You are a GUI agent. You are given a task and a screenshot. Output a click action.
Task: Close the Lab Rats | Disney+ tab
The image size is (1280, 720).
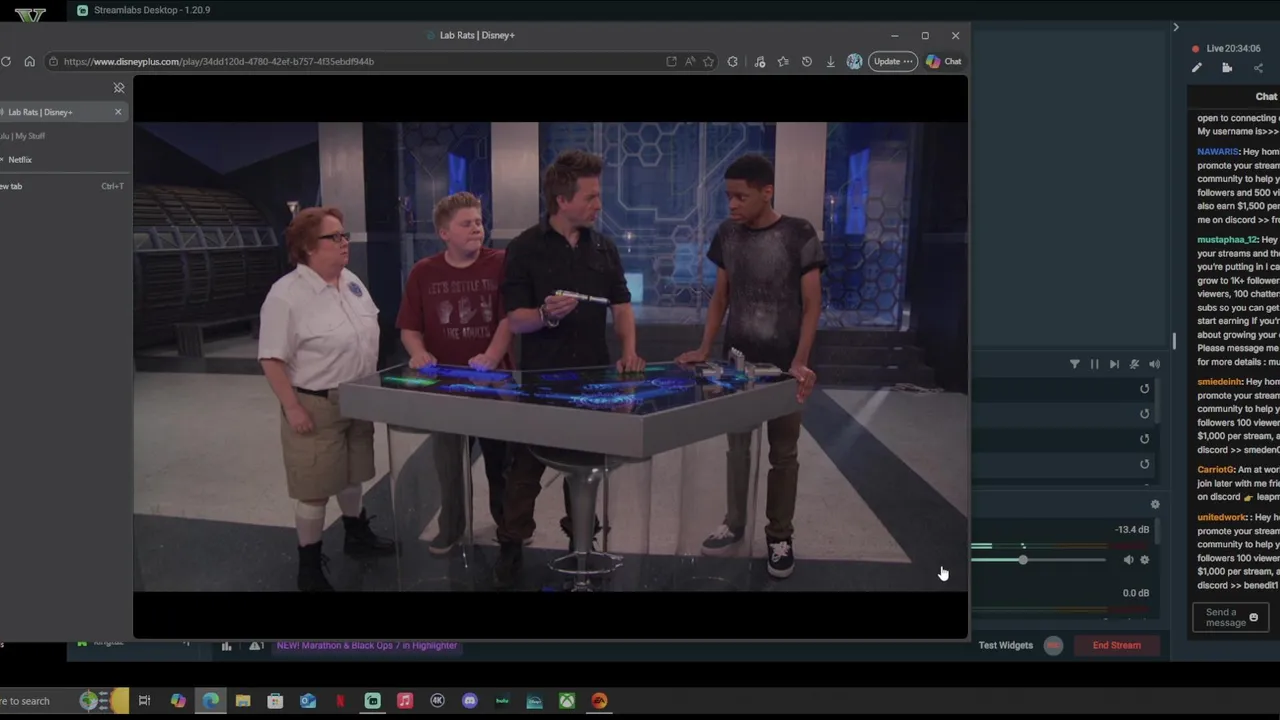pos(118,112)
